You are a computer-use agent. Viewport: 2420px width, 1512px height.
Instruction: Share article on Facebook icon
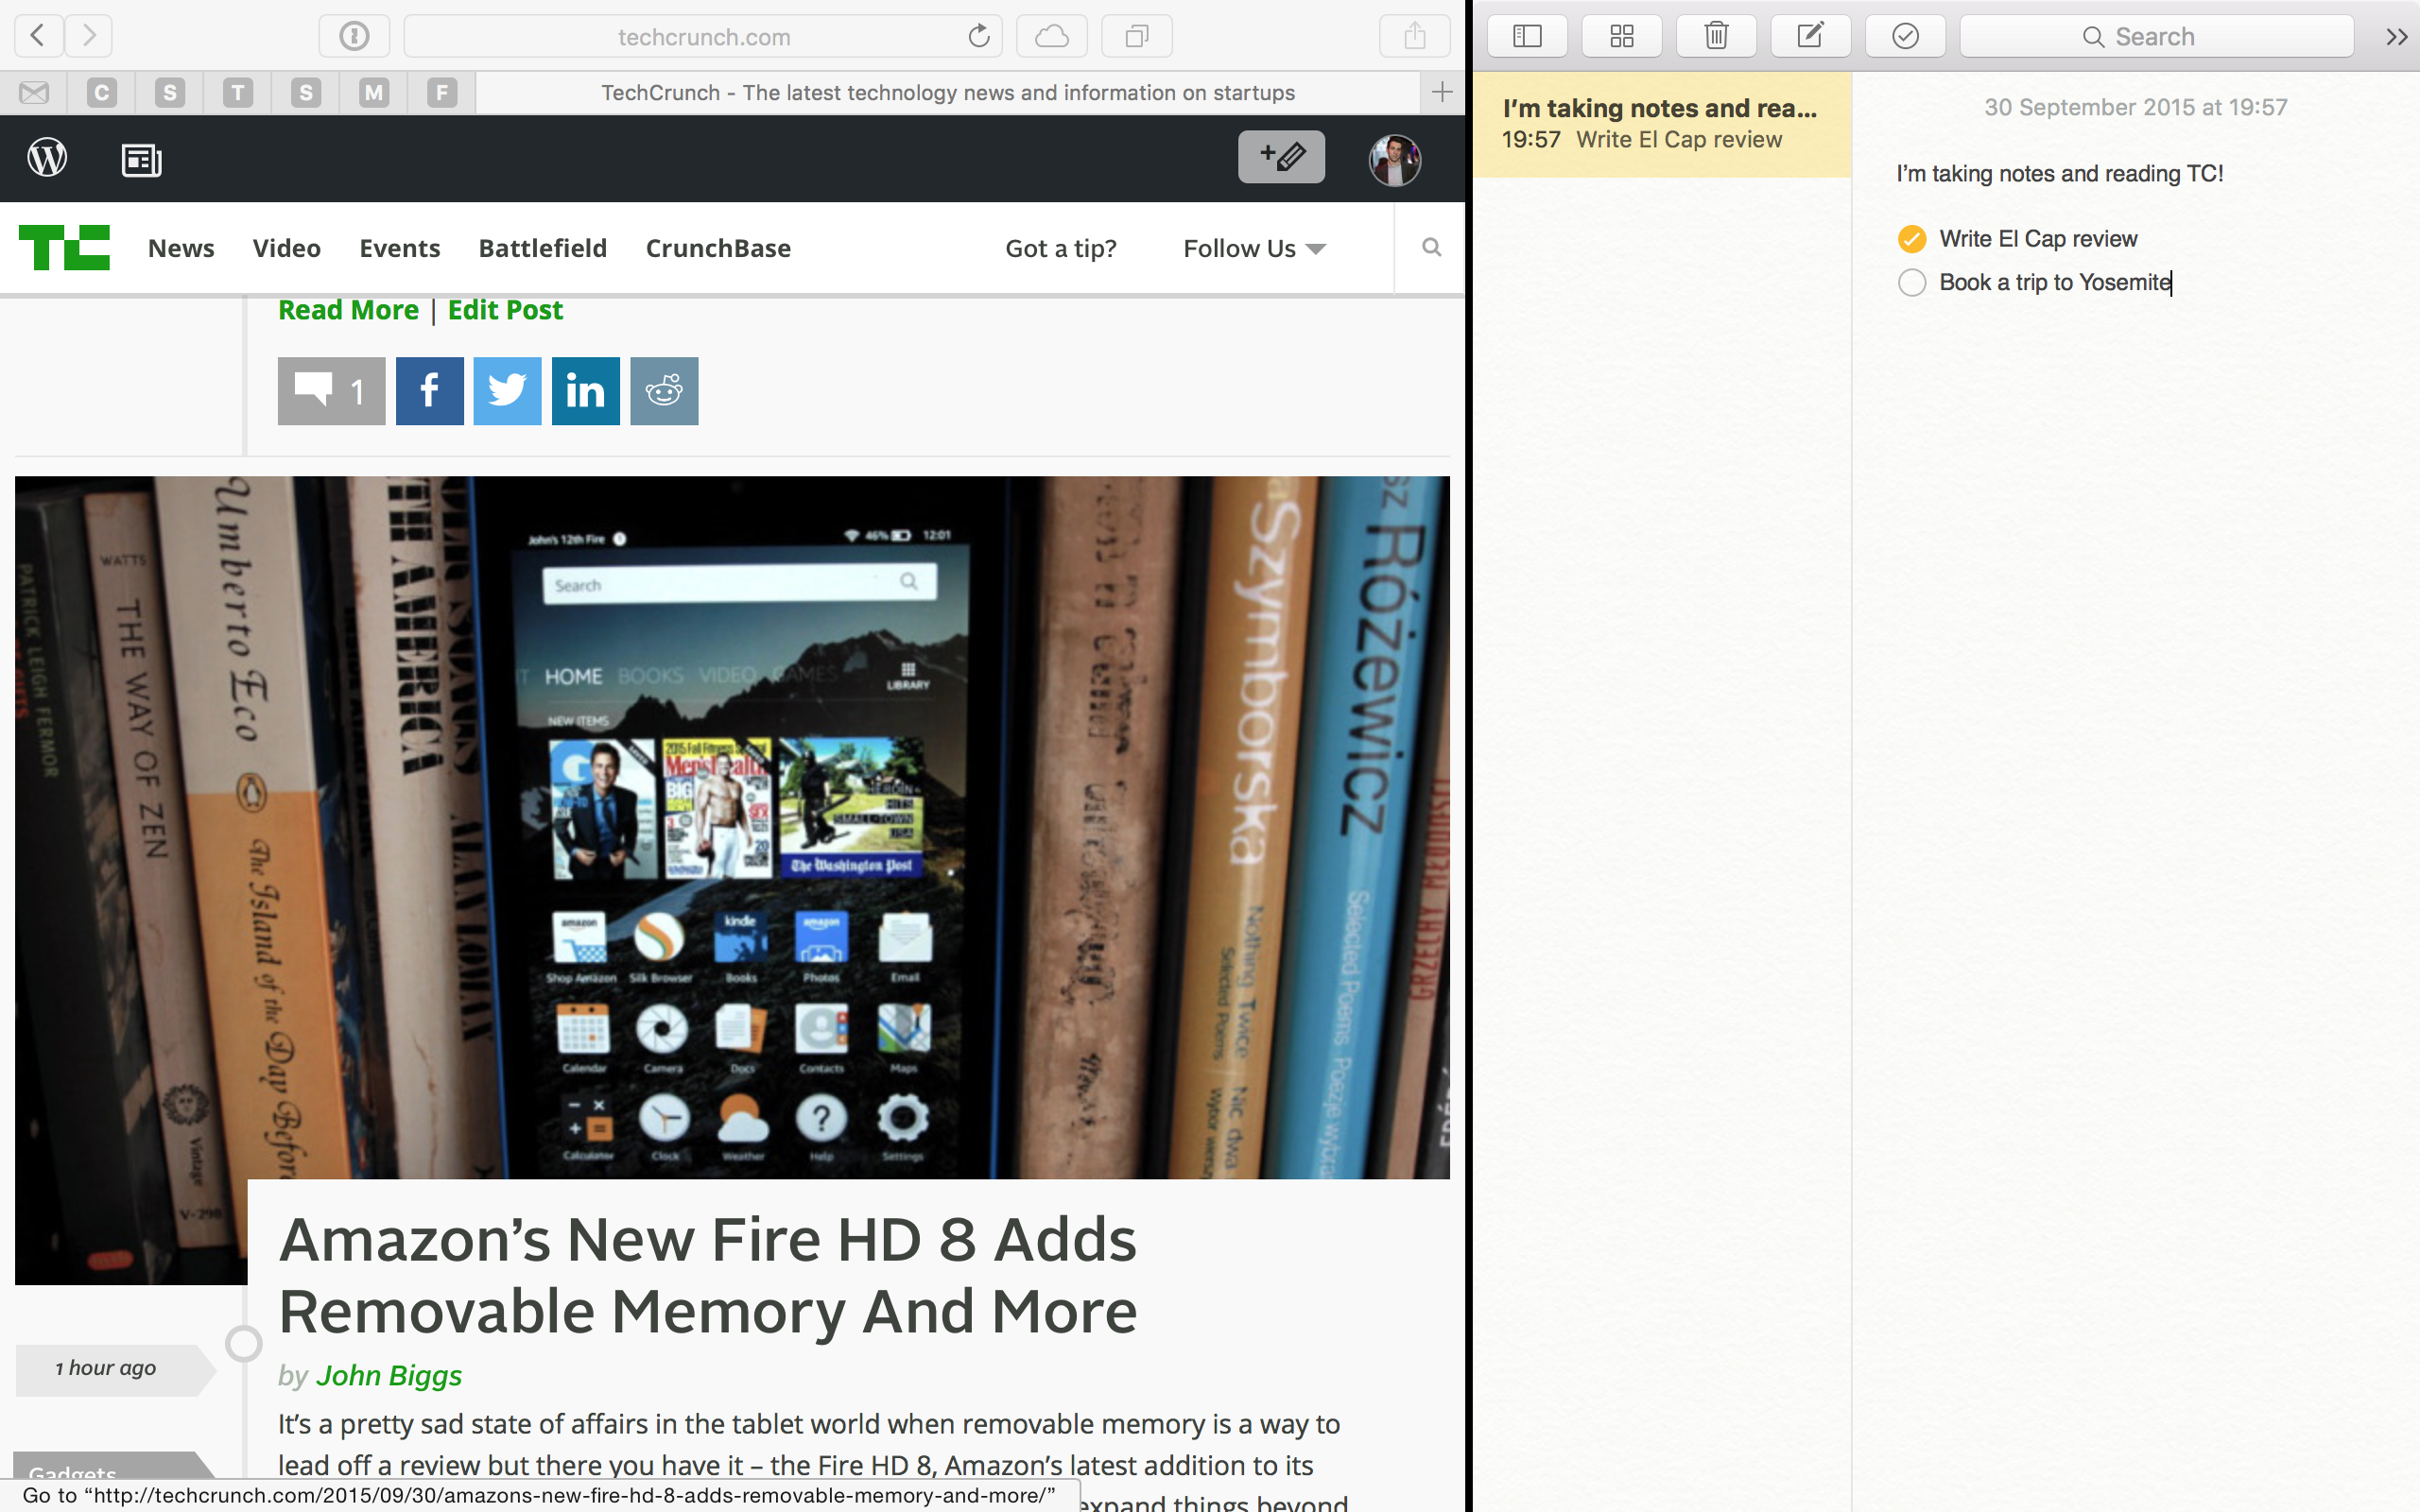click(x=429, y=391)
